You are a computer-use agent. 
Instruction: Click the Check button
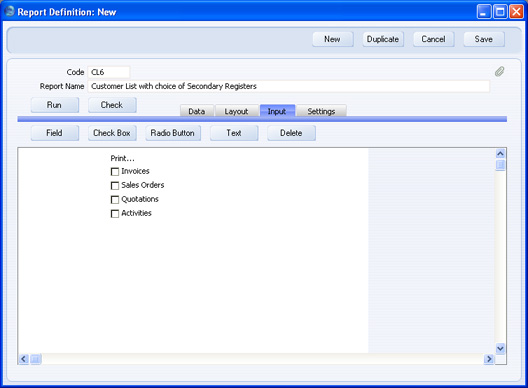coord(112,105)
